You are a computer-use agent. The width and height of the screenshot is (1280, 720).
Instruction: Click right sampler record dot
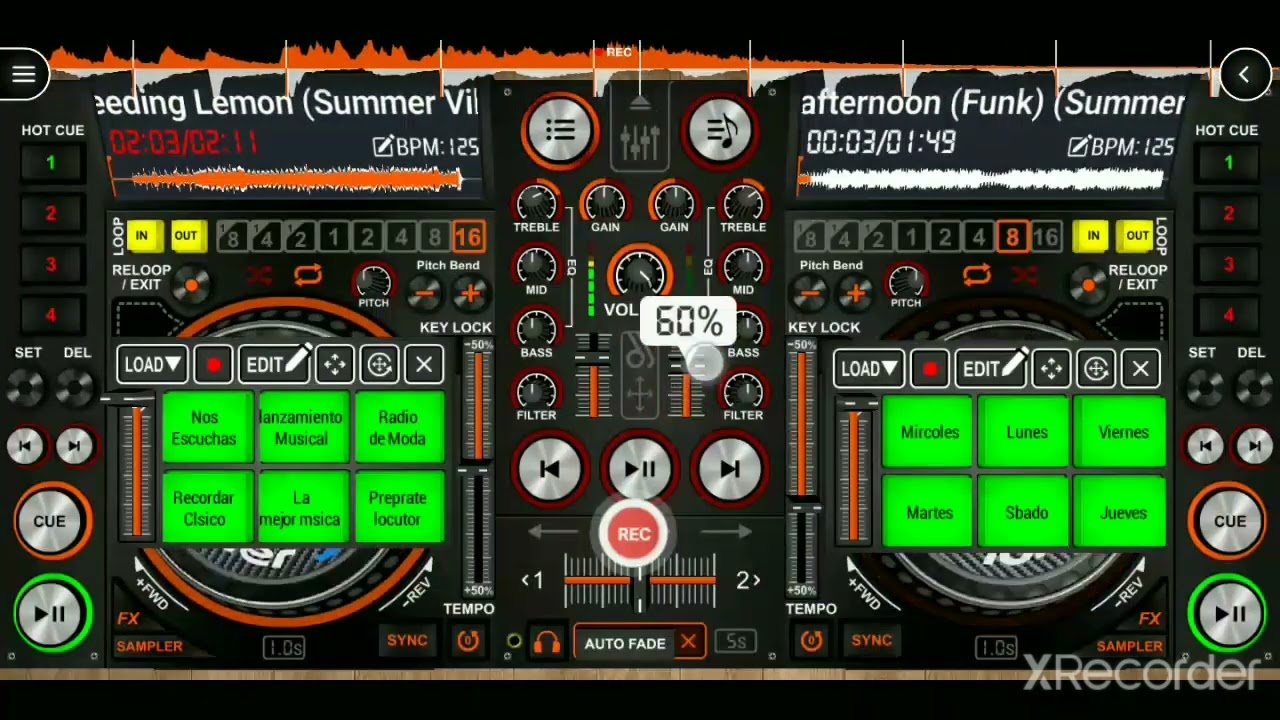click(x=930, y=369)
